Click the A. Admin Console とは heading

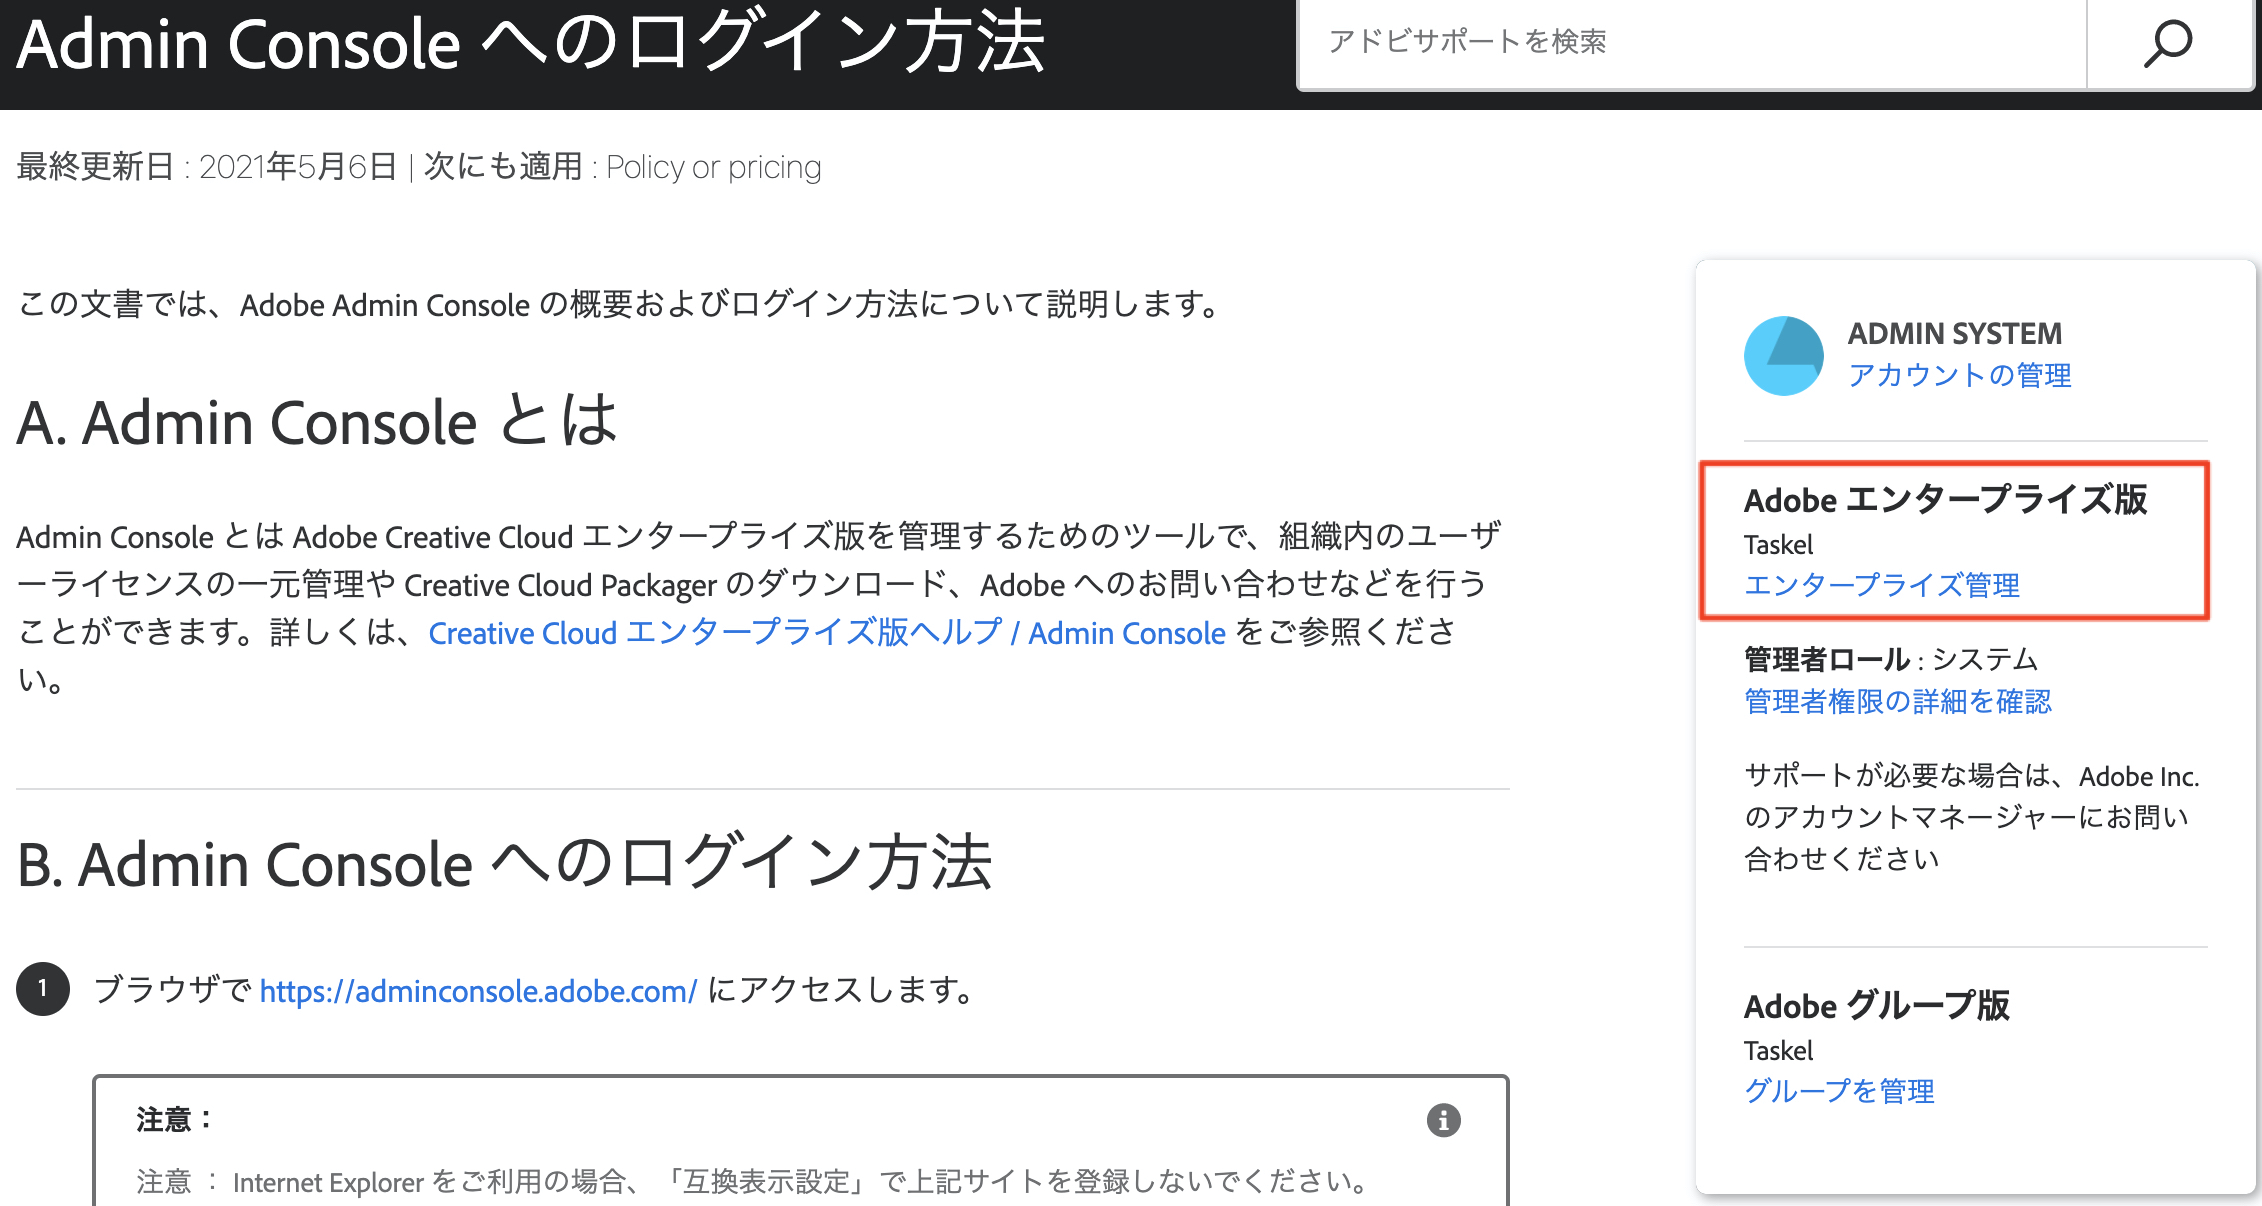point(317,421)
